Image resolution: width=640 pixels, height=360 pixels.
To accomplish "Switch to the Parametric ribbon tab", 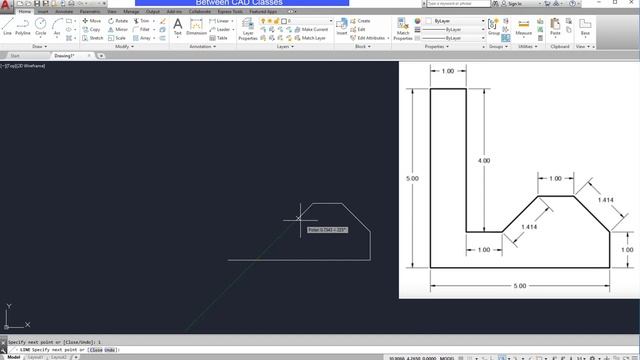I will point(90,12).
